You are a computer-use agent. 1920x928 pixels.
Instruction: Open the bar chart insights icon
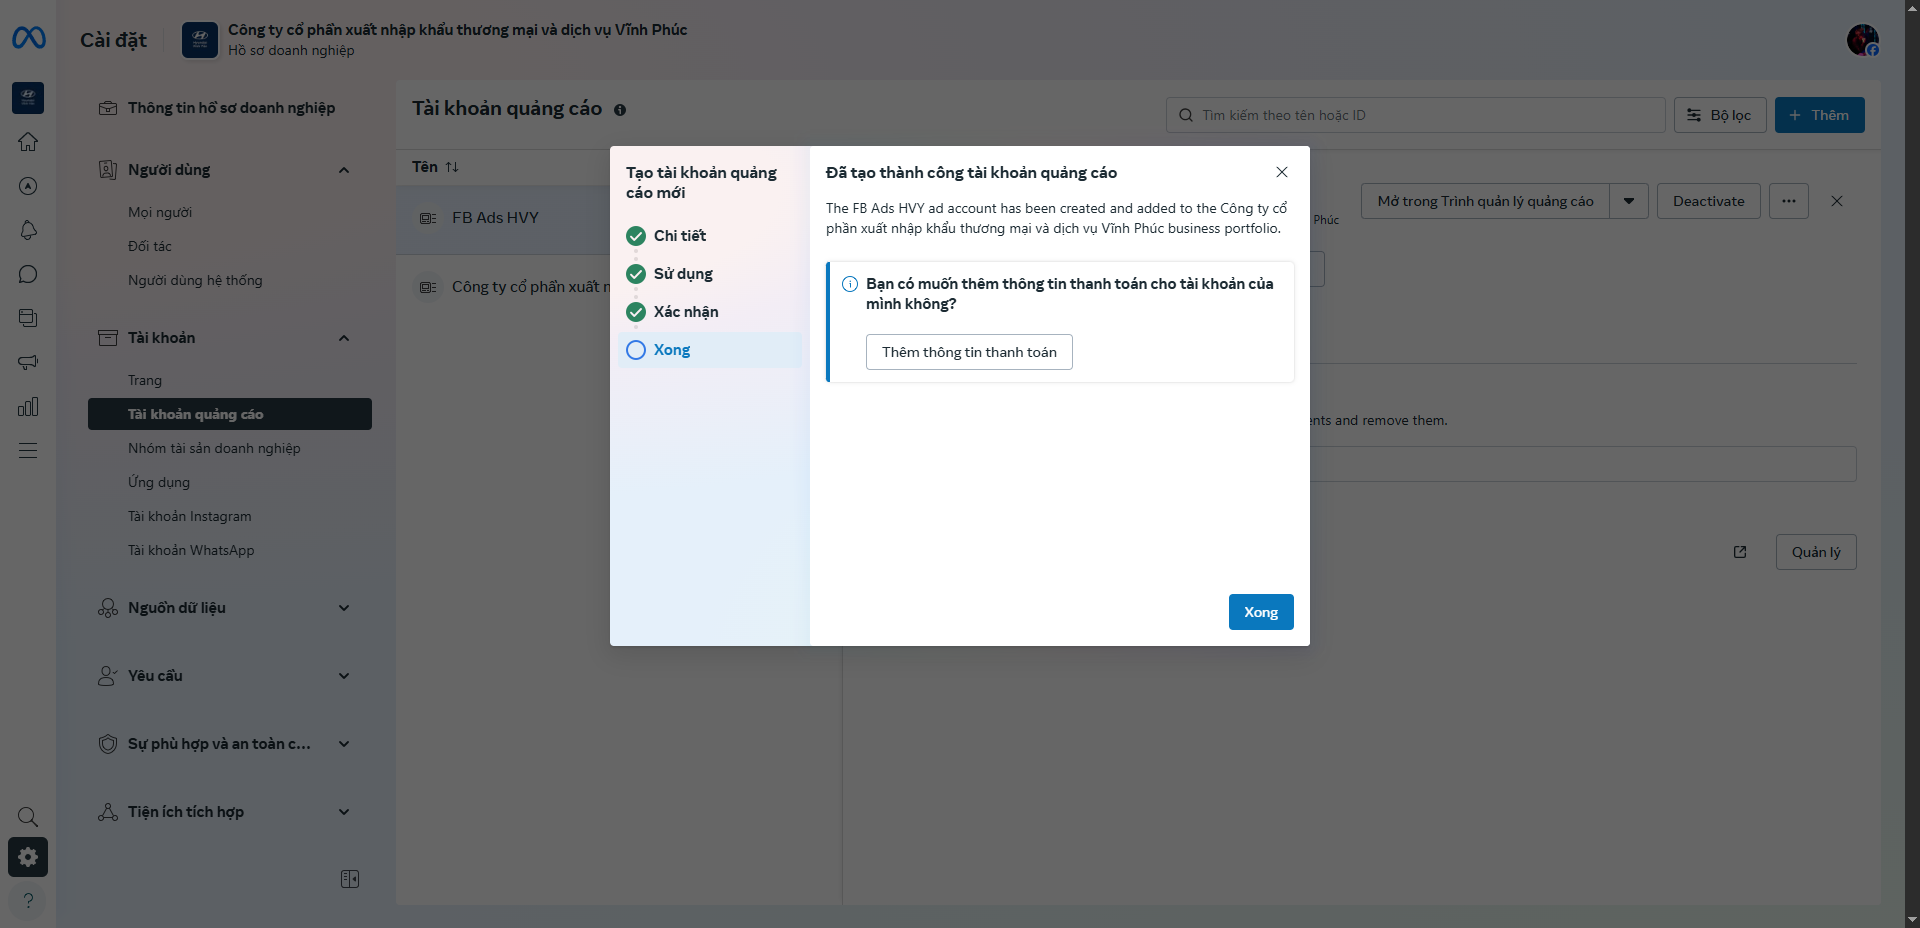tap(28, 406)
